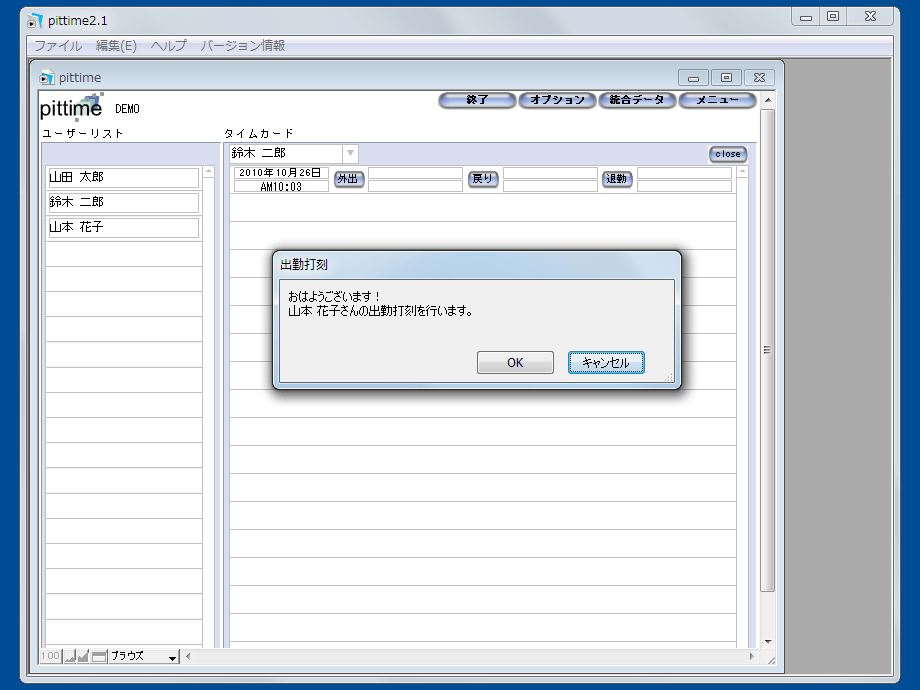Click the 外出 button

pyautogui.click(x=349, y=179)
